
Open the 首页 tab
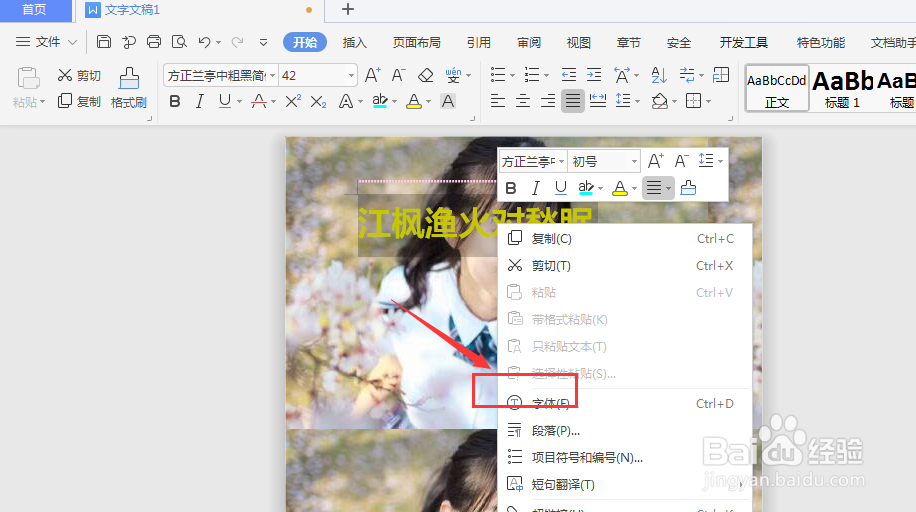[34, 10]
